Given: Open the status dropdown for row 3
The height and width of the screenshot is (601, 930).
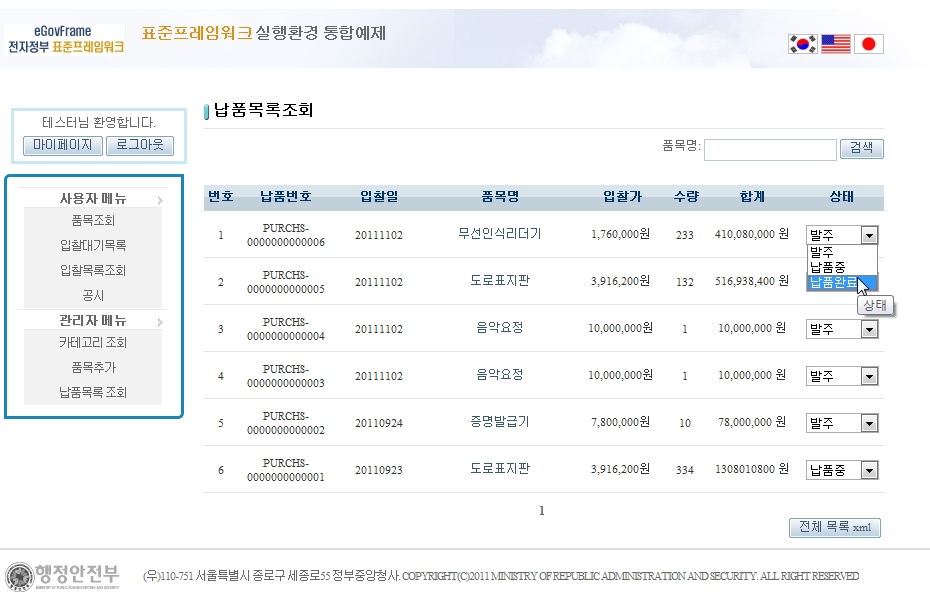Looking at the screenshot, I should point(842,329).
